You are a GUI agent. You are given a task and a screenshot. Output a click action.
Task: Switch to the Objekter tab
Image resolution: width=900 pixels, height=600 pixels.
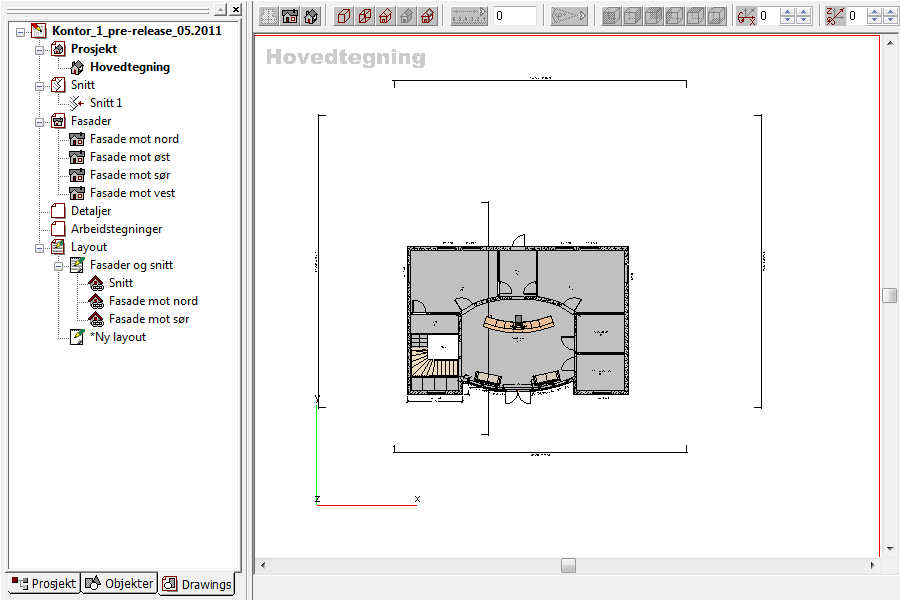point(119,583)
